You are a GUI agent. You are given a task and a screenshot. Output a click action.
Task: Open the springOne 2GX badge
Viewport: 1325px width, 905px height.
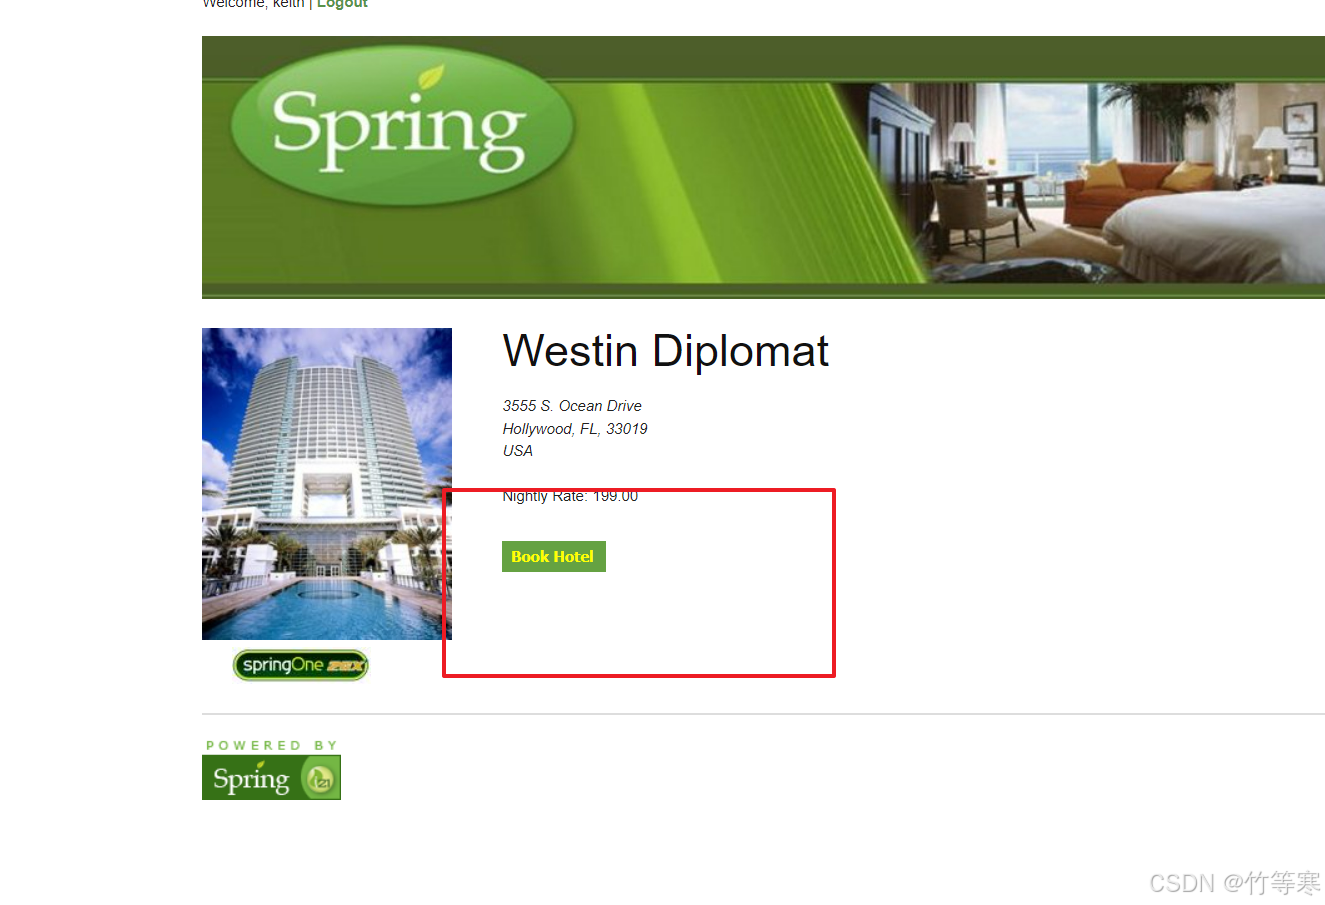point(301,665)
